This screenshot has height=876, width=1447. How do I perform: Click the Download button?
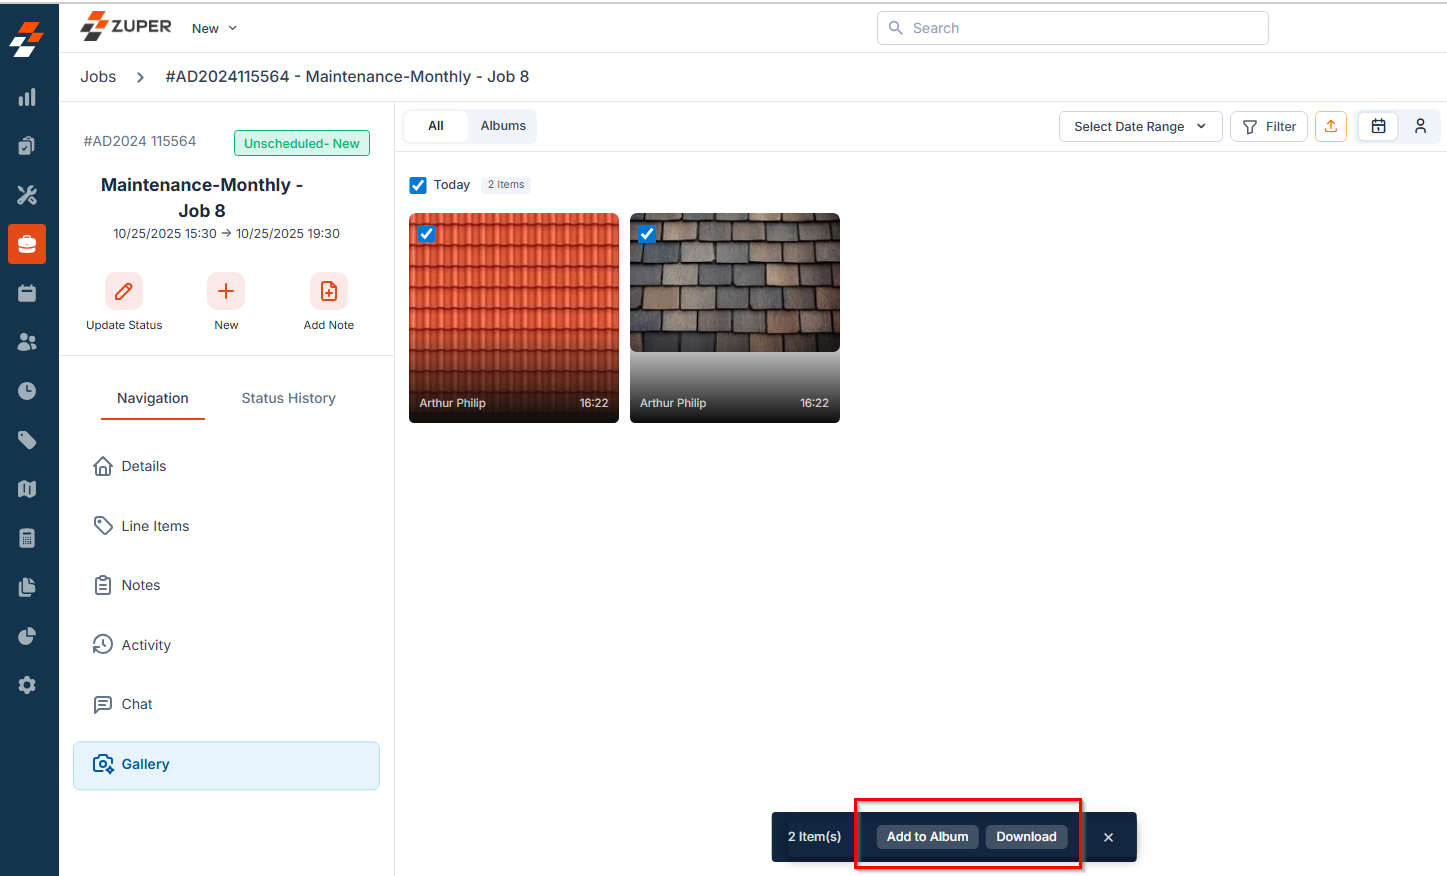[x=1026, y=837]
